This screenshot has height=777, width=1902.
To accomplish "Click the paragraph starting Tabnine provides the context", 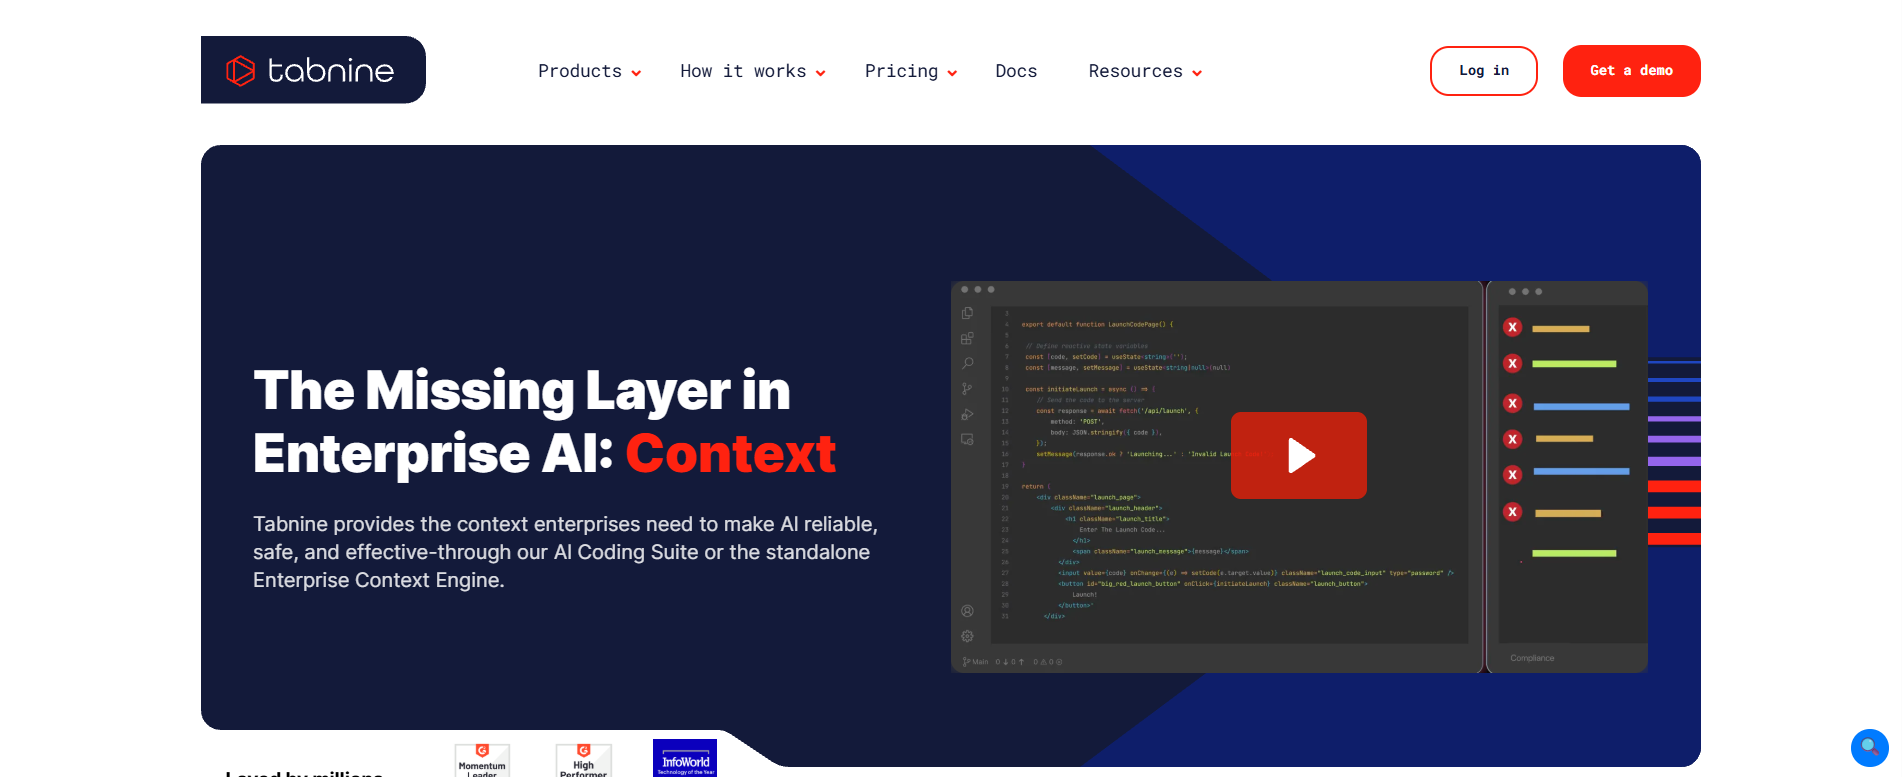I will pos(565,552).
